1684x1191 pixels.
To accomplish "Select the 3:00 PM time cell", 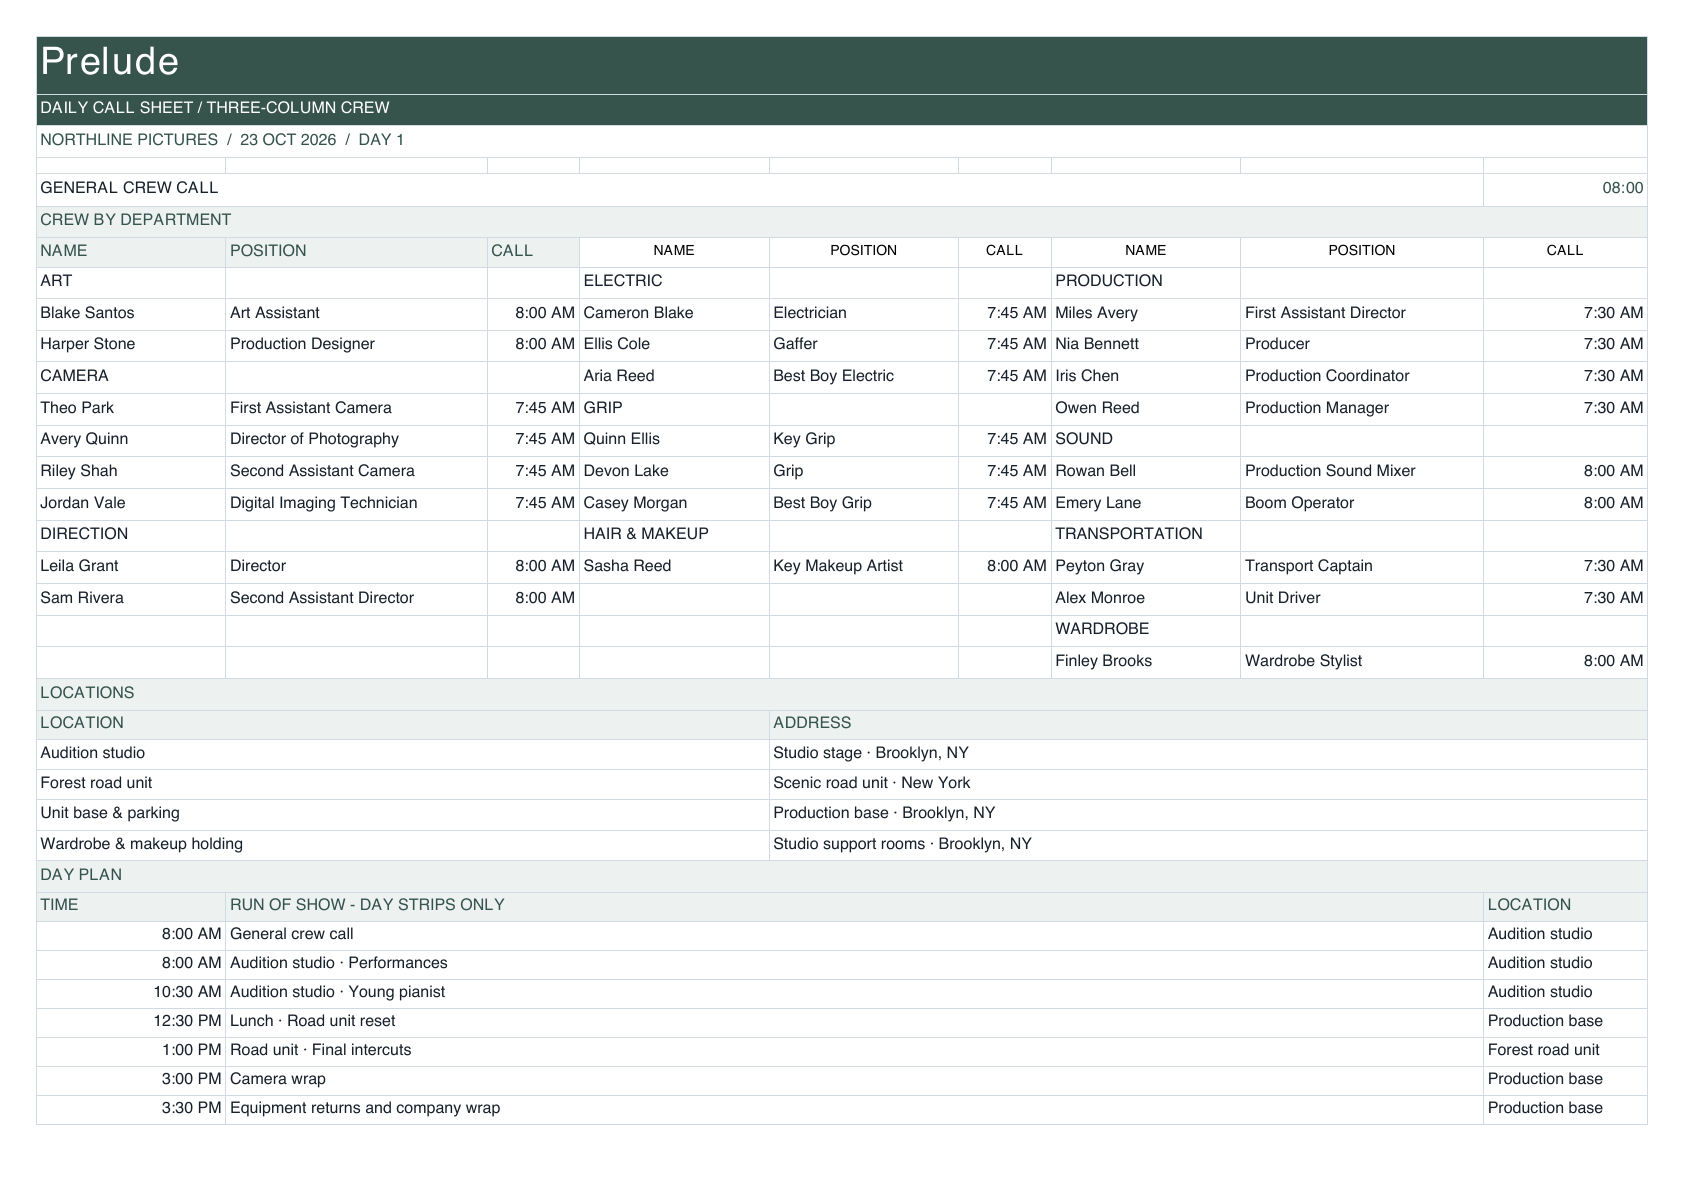I will click(x=131, y=1079).
